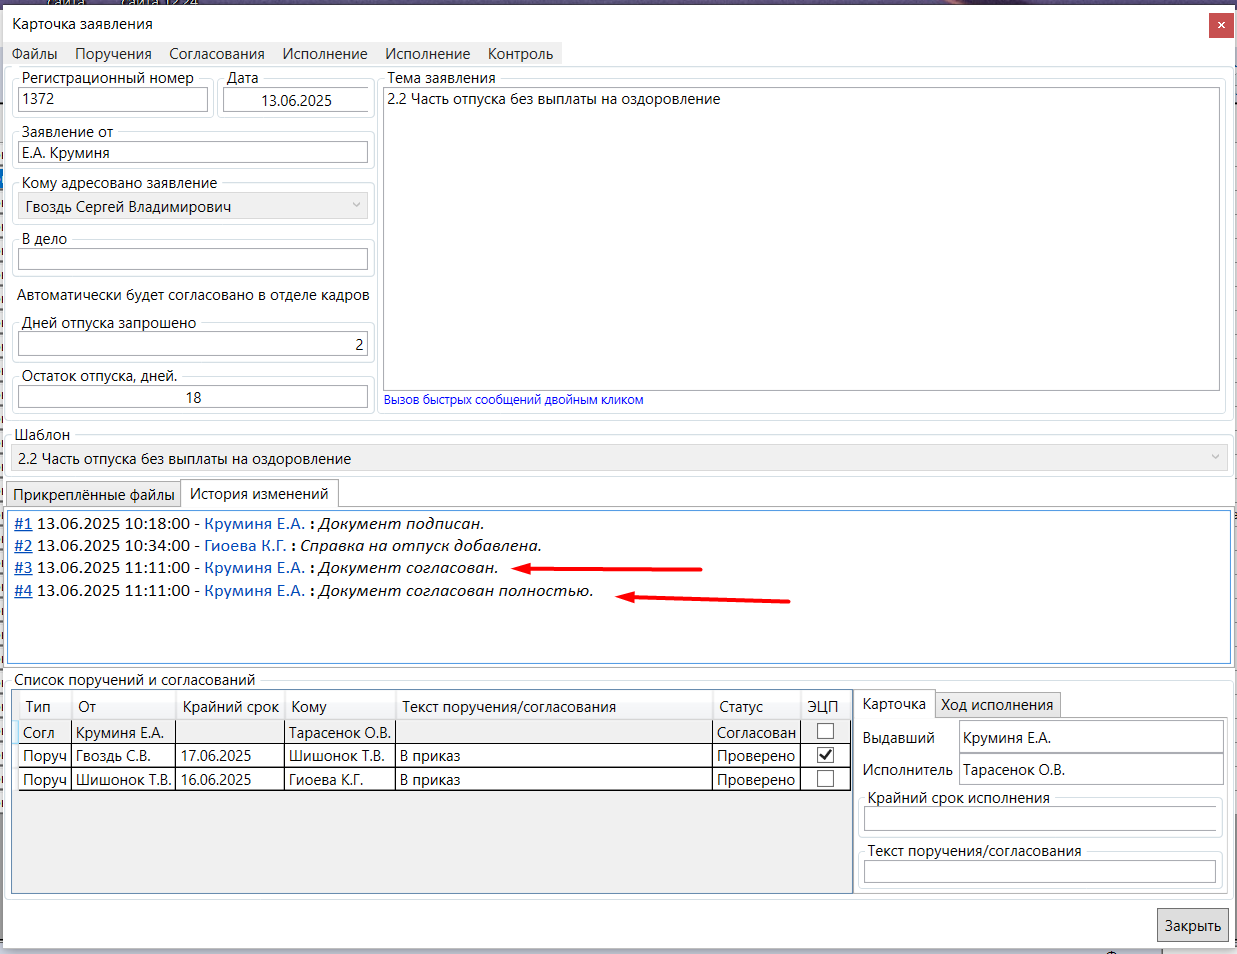1237x954 pixels.
Task: Click the Вызов быстрых сообщений hint text
Action: pyautogui.click(x=513, y=400)
